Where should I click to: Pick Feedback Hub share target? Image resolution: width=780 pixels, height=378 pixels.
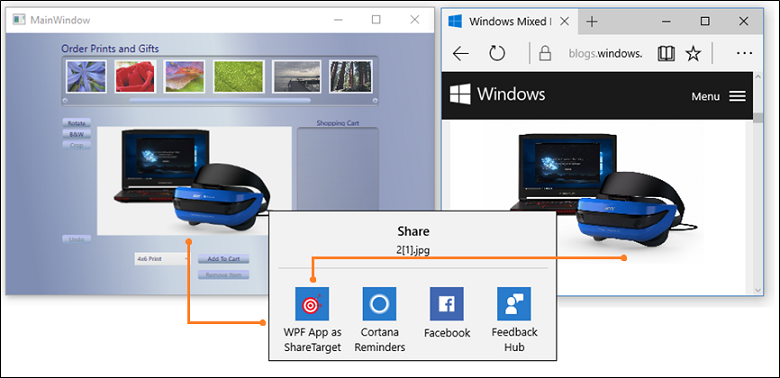pos(514,303)
